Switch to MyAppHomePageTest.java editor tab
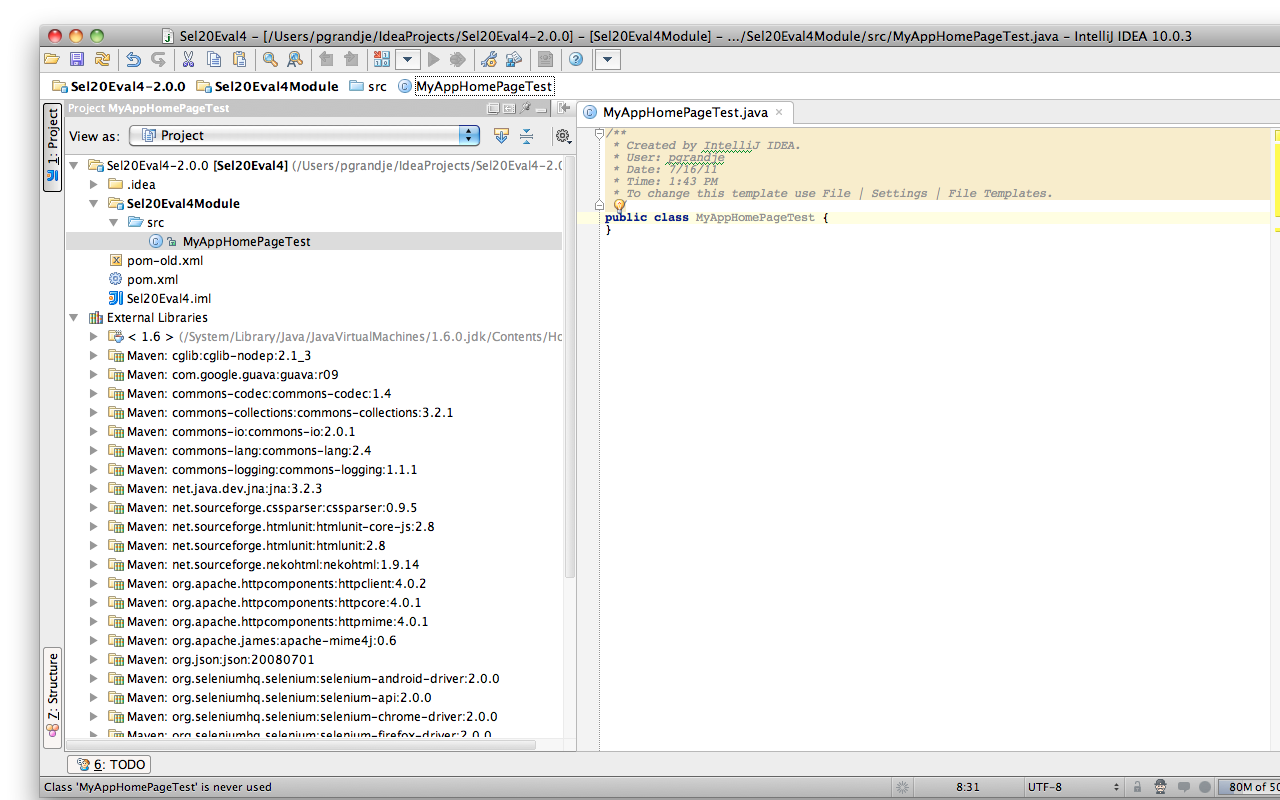The width and height of the screenshot is (1280, 800). coord(684,112)
